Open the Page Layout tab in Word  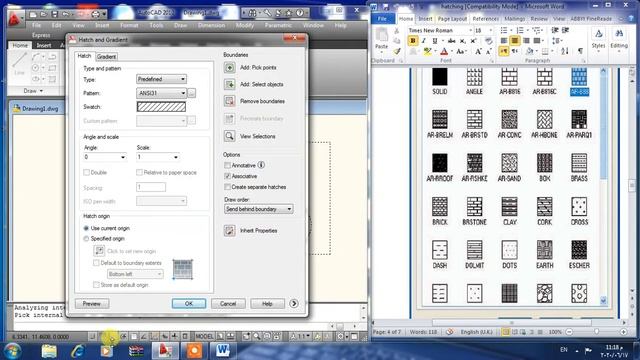coord(452,19)
